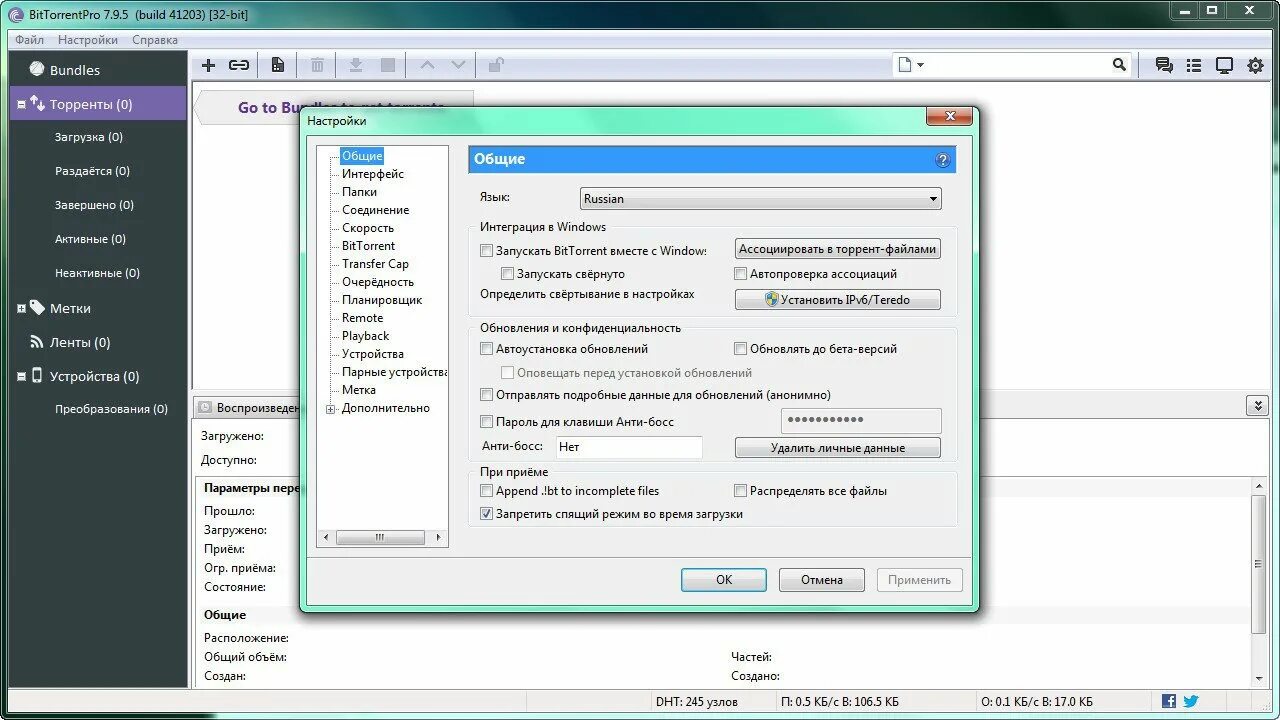The width and height of the screenshot is (1280, 720).
Task: Expand the Метки sidebar group
Action: click(x=22, y=309)
